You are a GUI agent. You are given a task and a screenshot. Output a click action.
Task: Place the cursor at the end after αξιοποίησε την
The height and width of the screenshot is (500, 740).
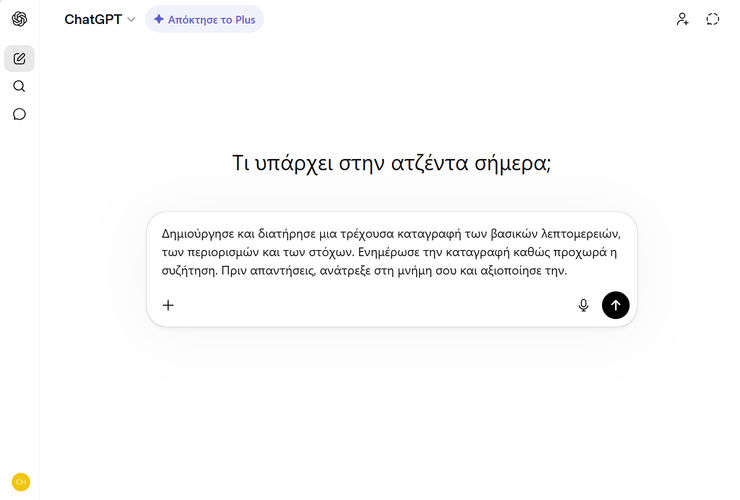click(568, 269)
